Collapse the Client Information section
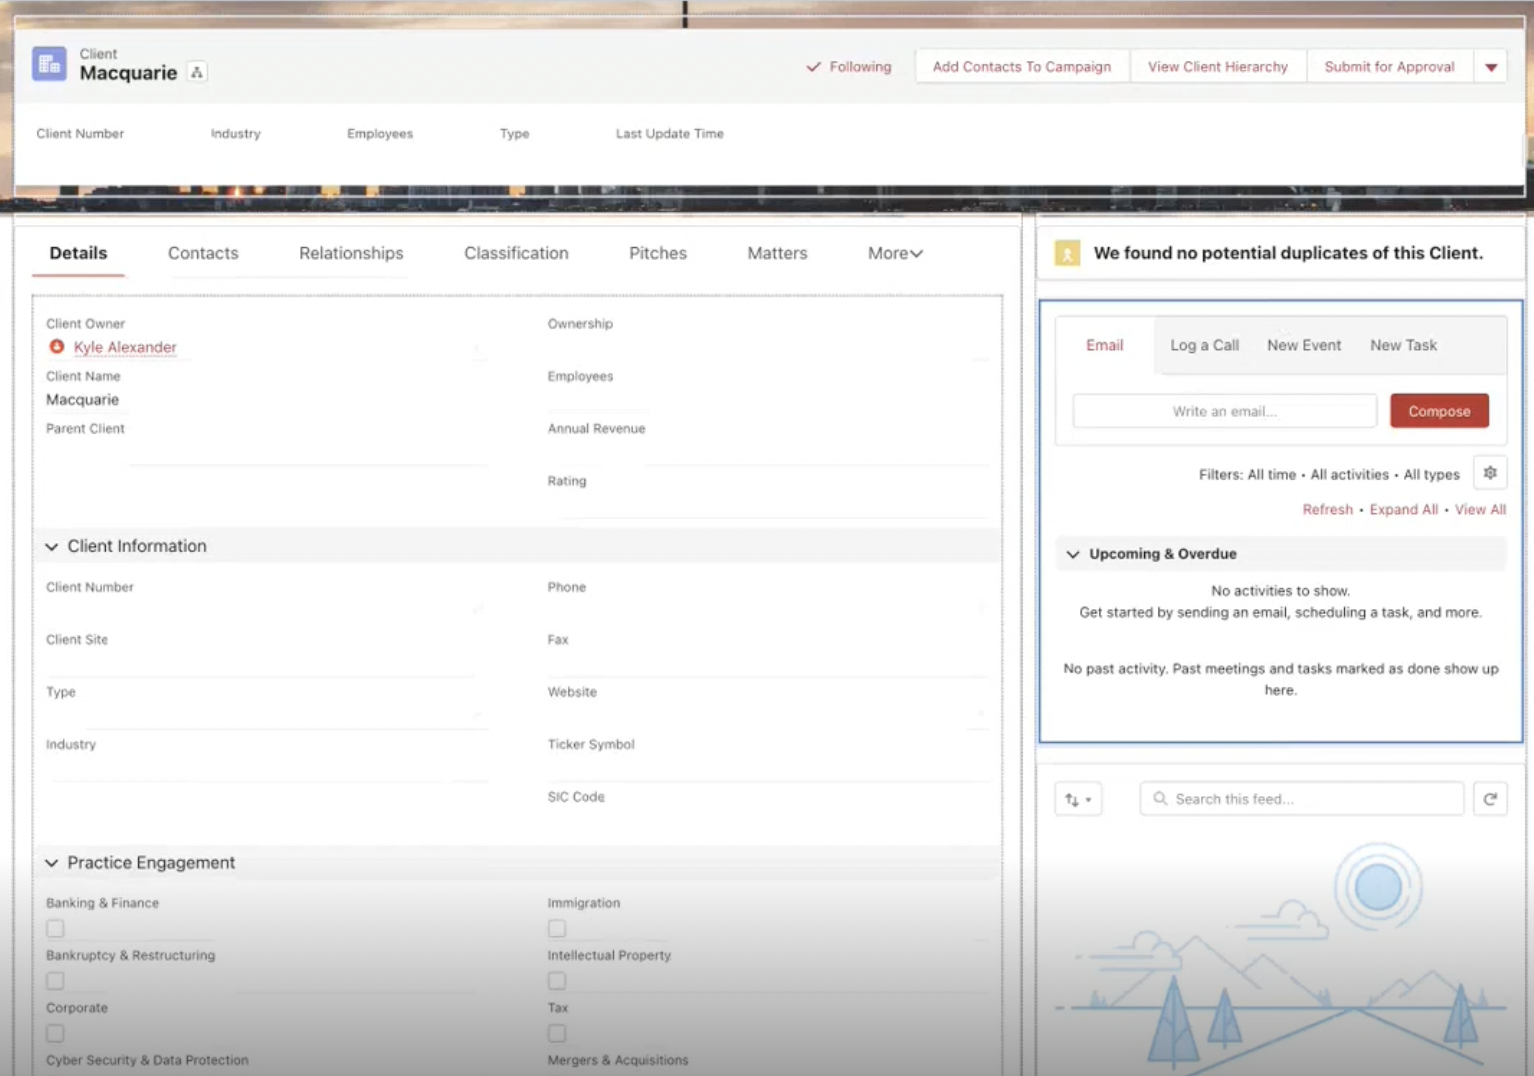The image size is (1534, 1076). [52, 546]
